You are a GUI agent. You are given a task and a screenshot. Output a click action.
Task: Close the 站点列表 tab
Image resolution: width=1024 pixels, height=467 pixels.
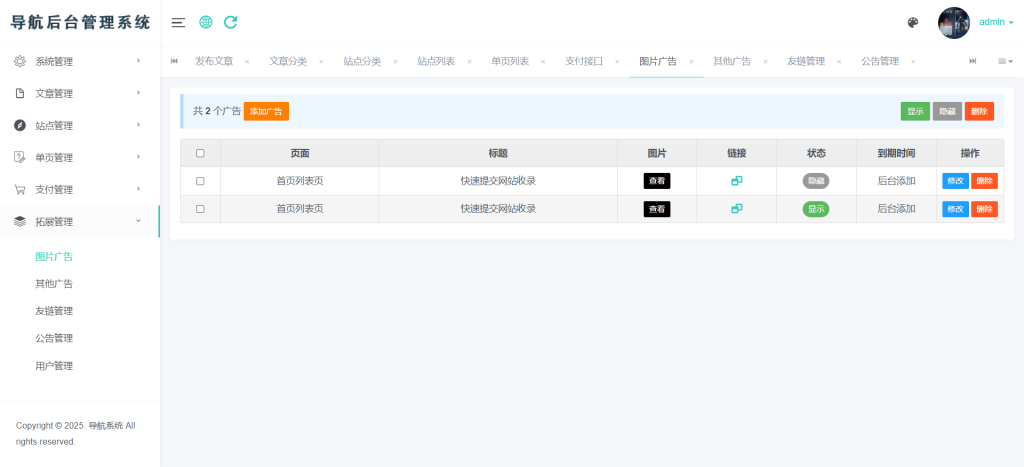[x=470, y=62]
